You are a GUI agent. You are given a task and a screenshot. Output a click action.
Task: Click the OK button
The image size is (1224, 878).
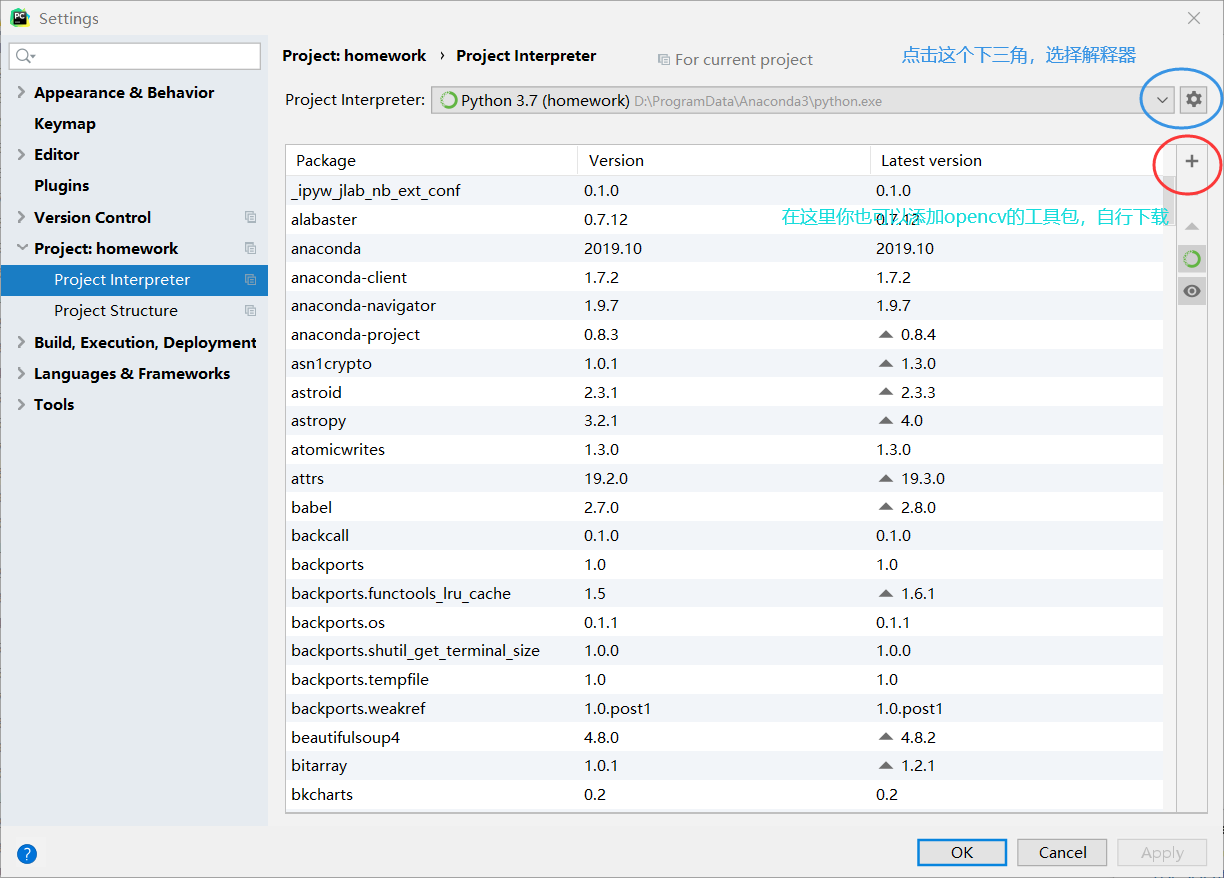tap(962, 852)
